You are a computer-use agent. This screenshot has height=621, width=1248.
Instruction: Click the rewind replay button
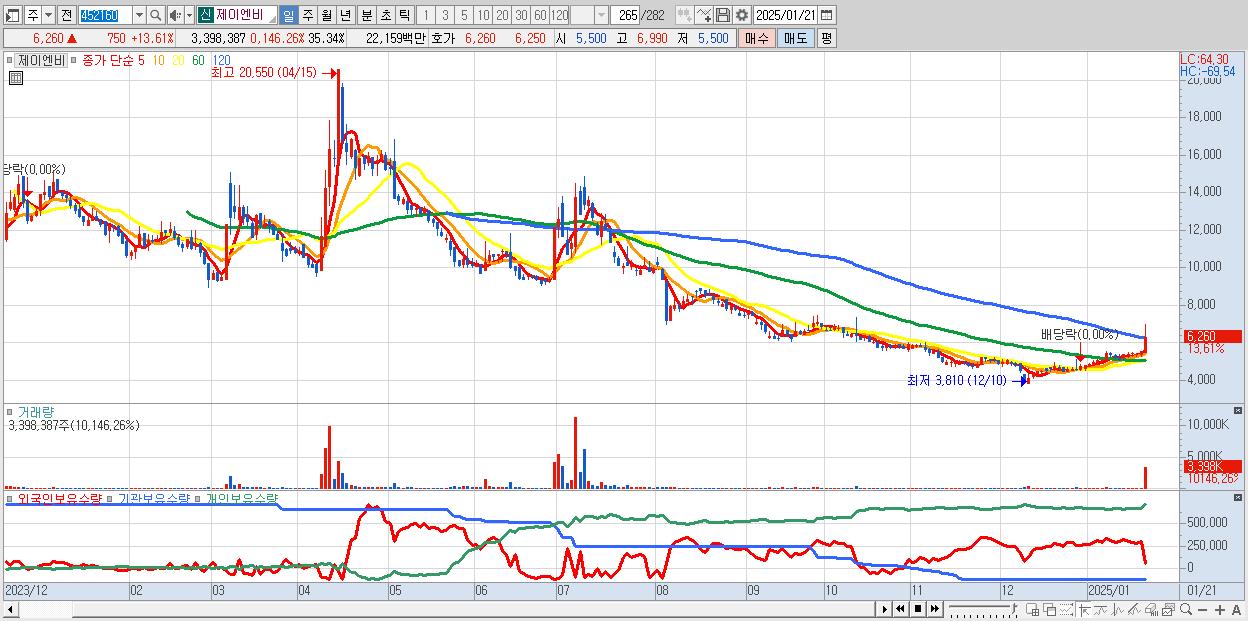901,609
